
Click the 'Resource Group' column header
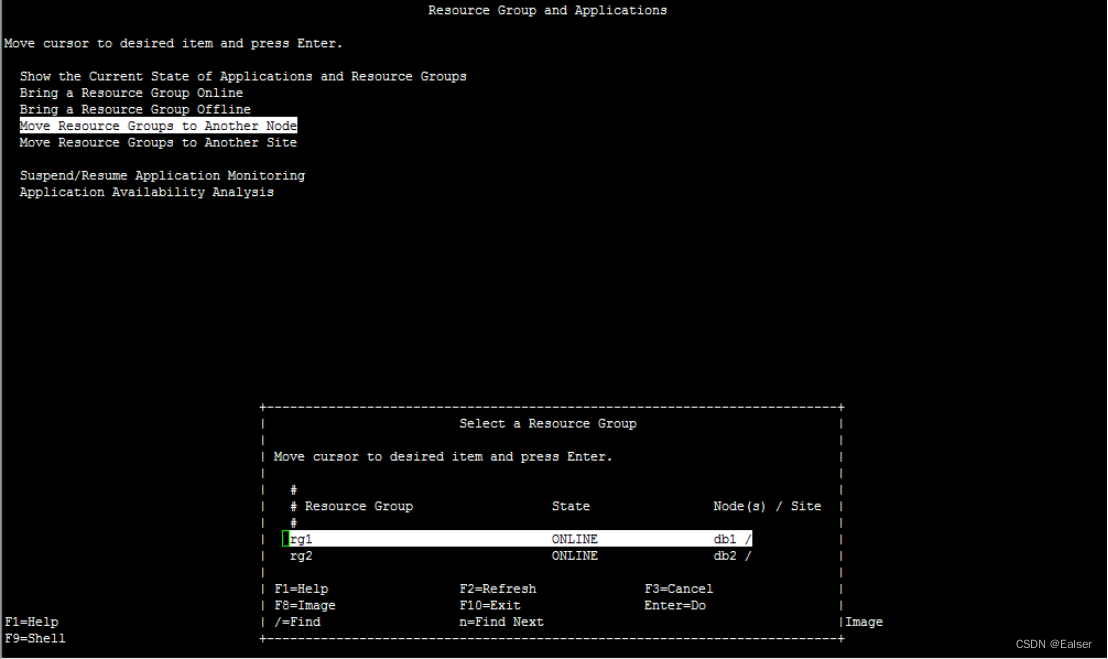pos(358,506)
